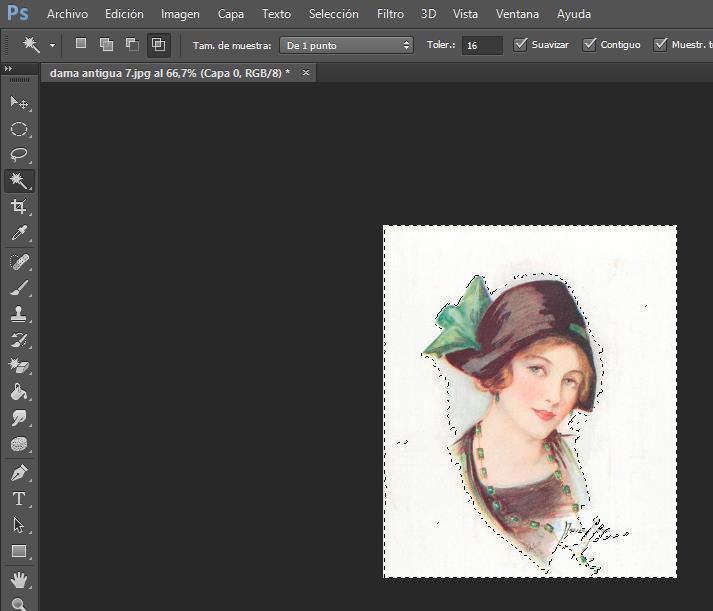Select the Elliptical Marquee tool

[x=19, y=129]
